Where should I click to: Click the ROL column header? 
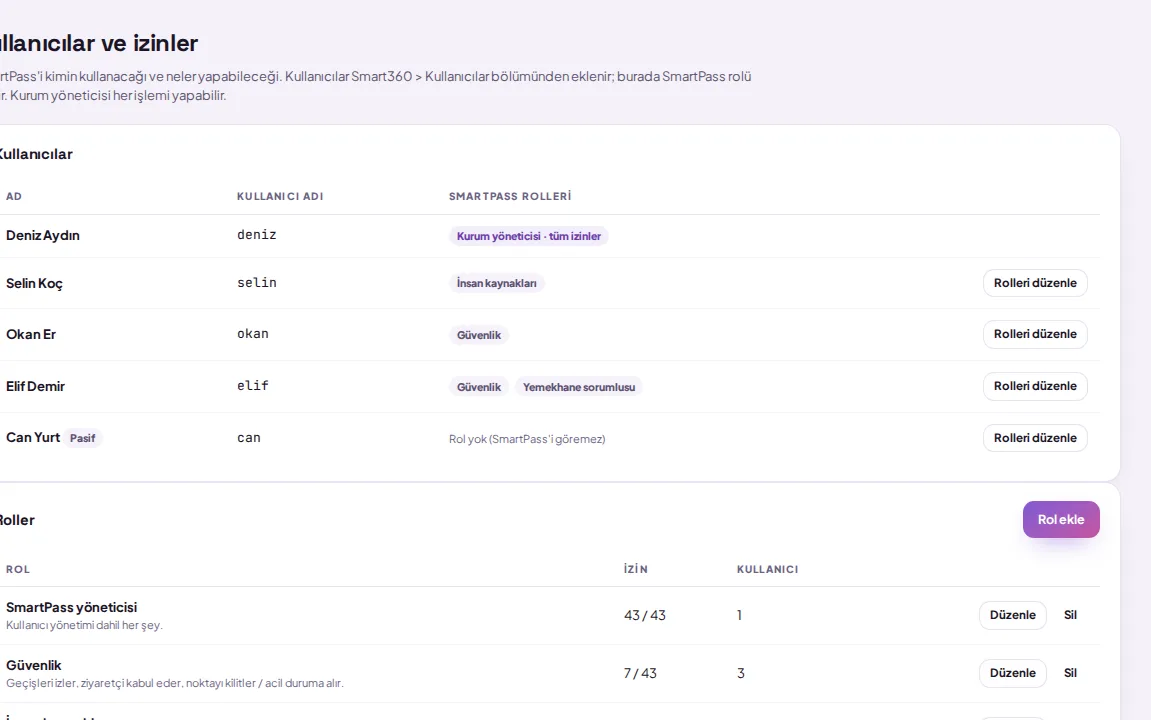(x=18, y=569)
